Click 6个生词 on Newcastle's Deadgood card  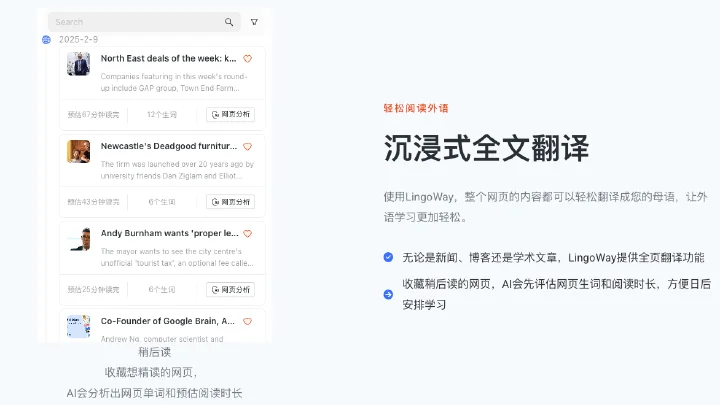click(x=162, y=202)
